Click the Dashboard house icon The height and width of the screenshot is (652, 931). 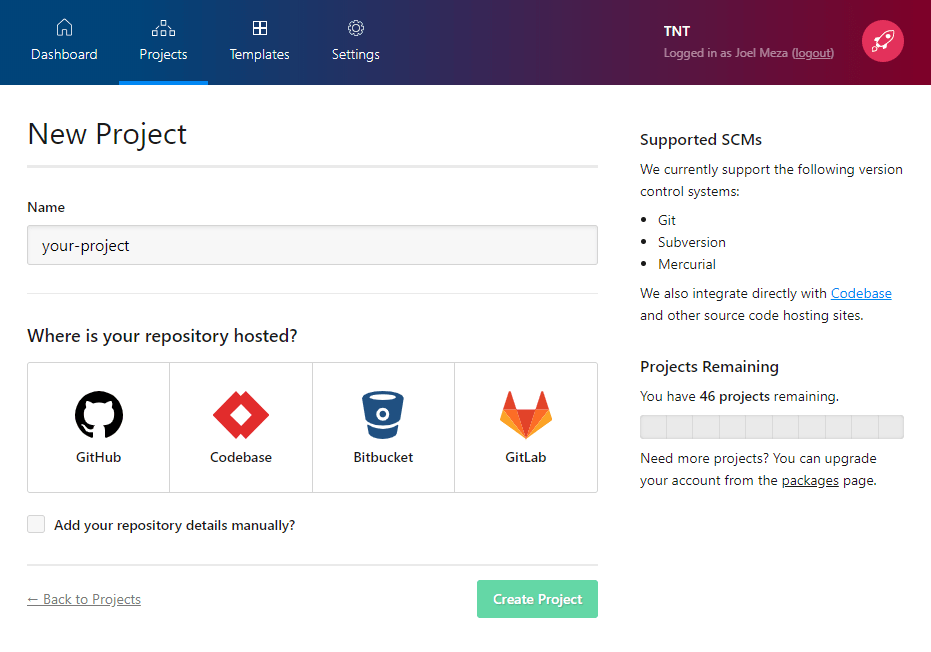pos(64,27)
